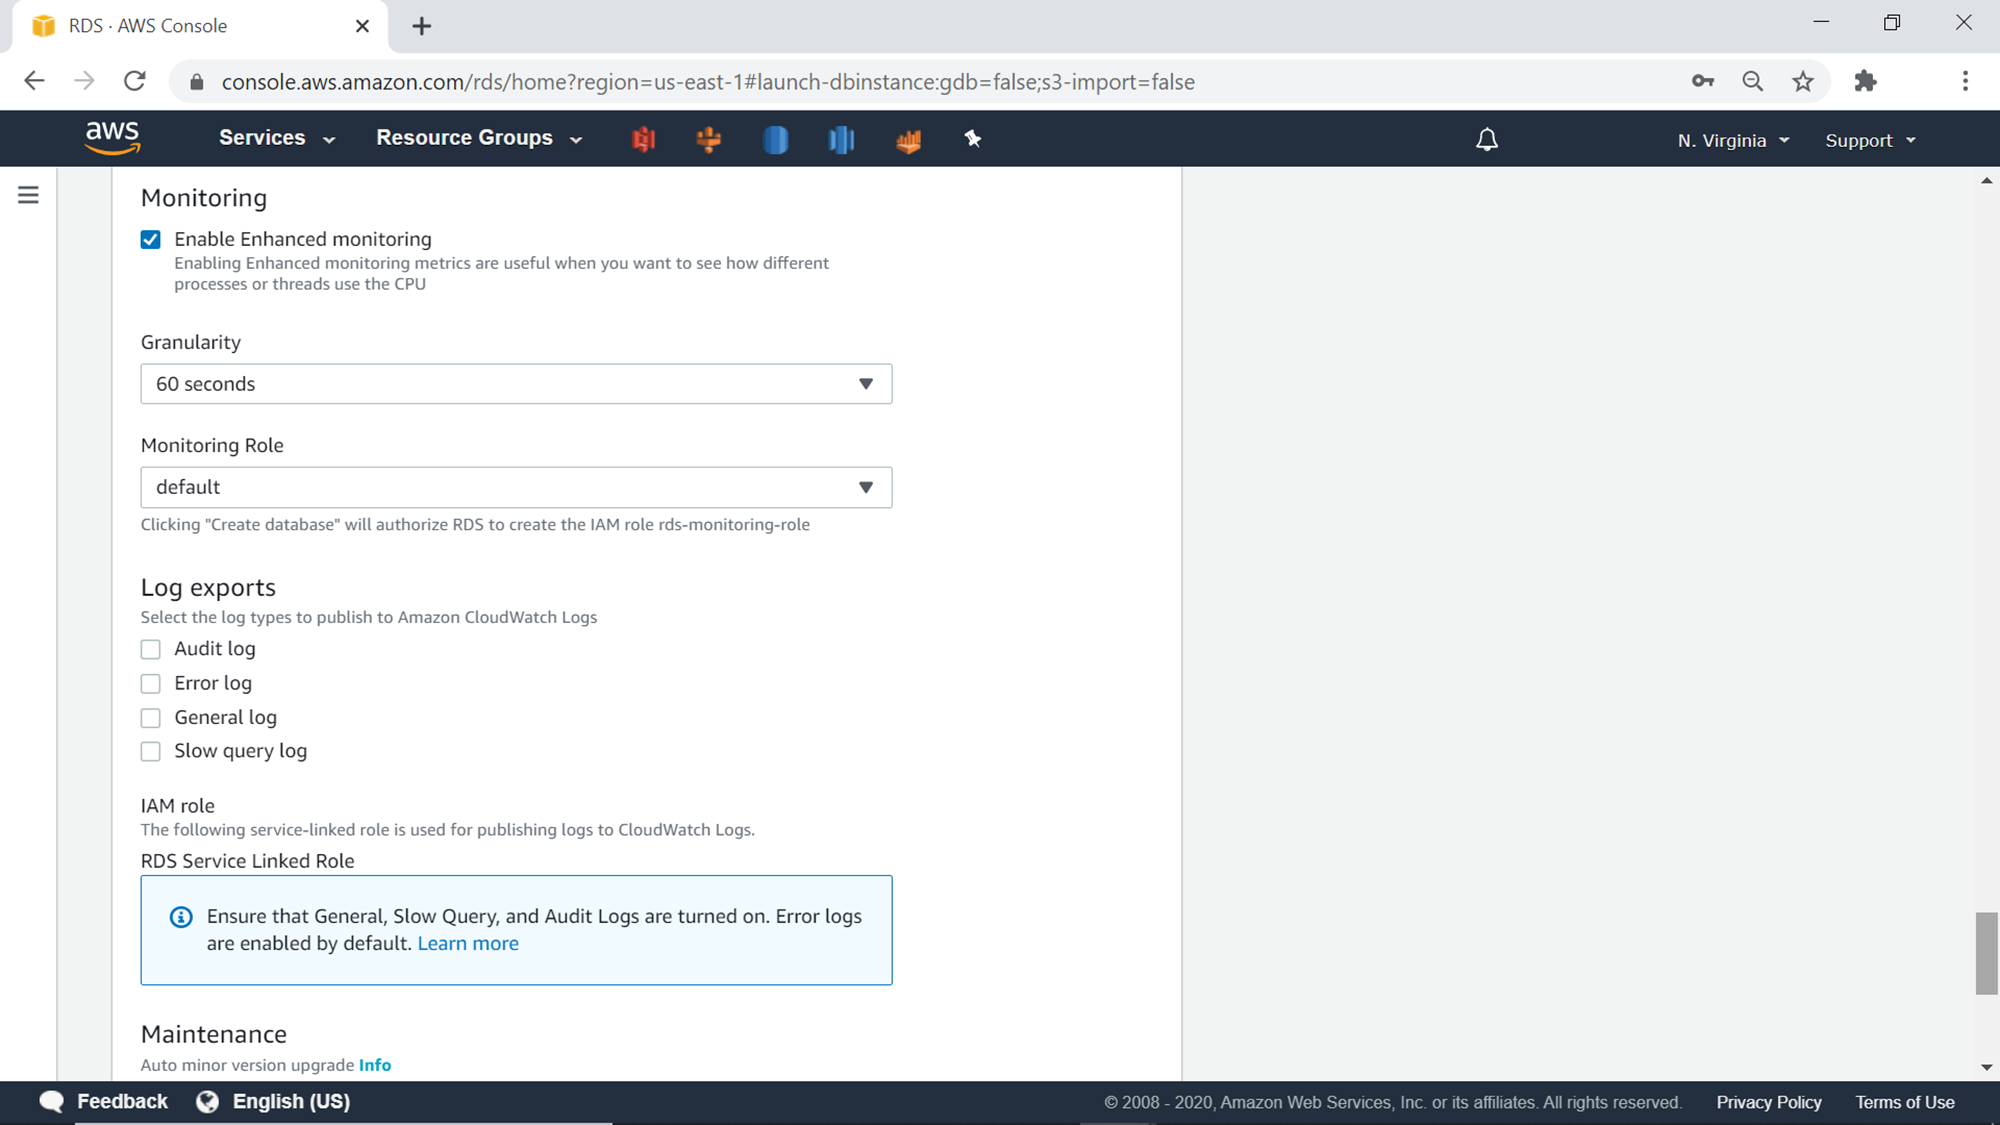Screen dimensions: 2000x1125
Task: Click the AWS logo
Action: point(112,138)
